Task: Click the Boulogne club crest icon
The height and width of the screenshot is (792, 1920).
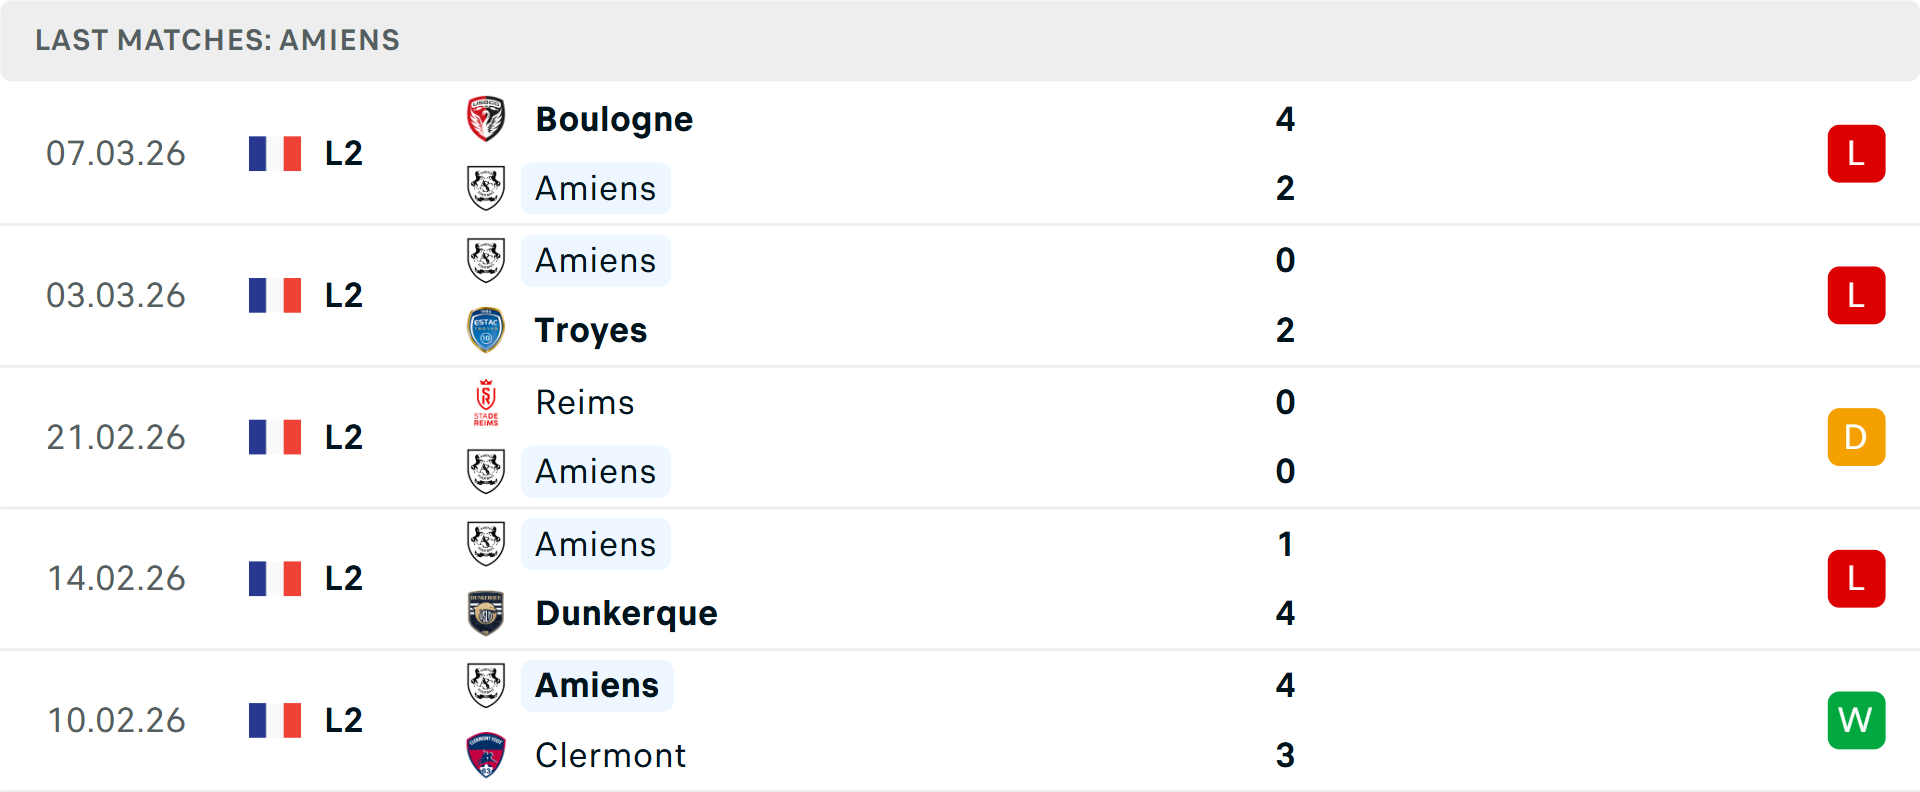Action: (486, 119)
